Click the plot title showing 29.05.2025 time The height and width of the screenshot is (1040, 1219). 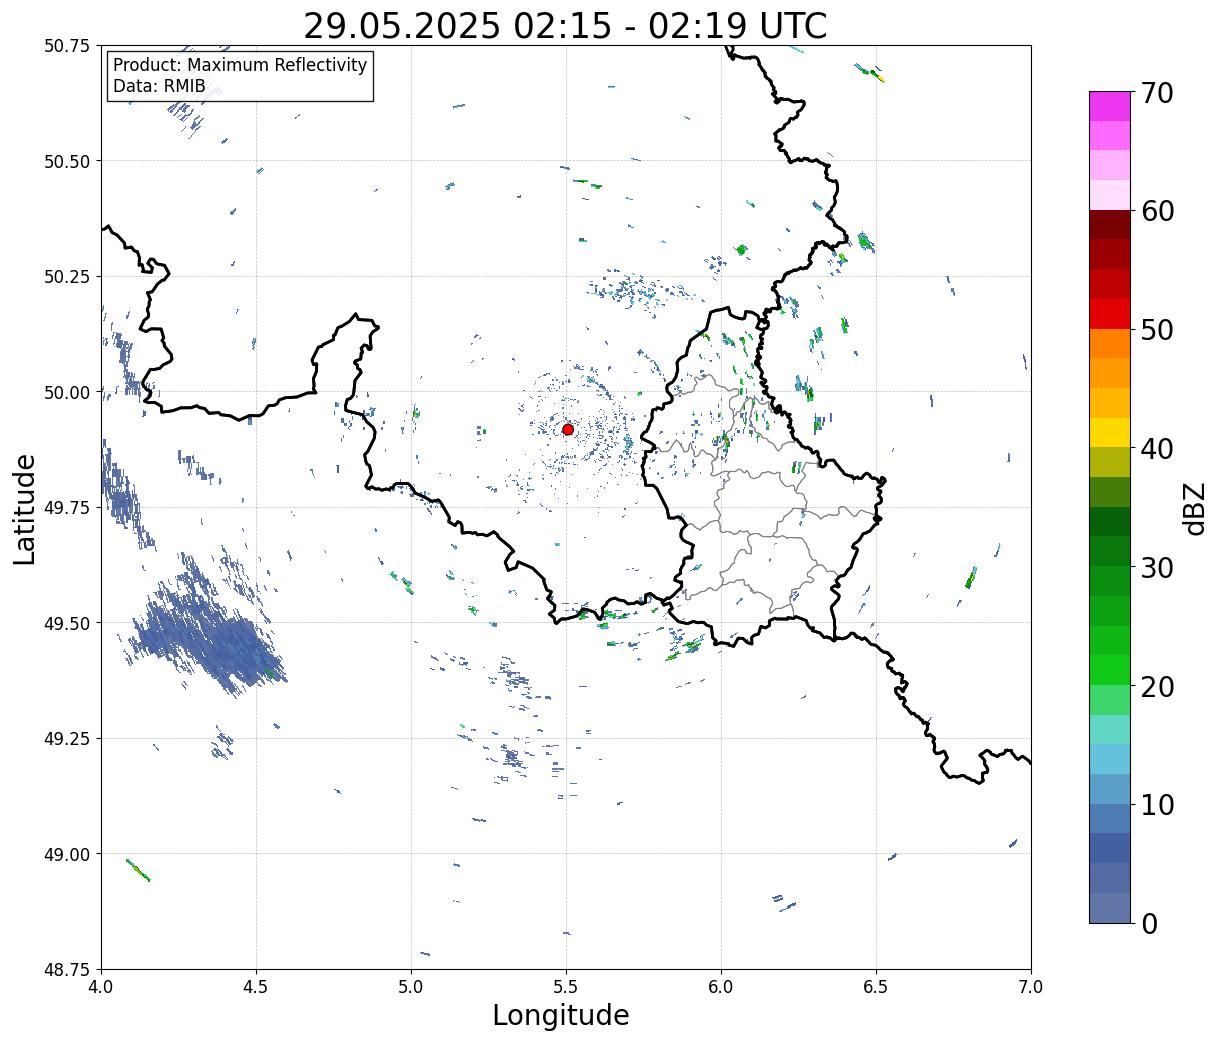tap(565, 26)
